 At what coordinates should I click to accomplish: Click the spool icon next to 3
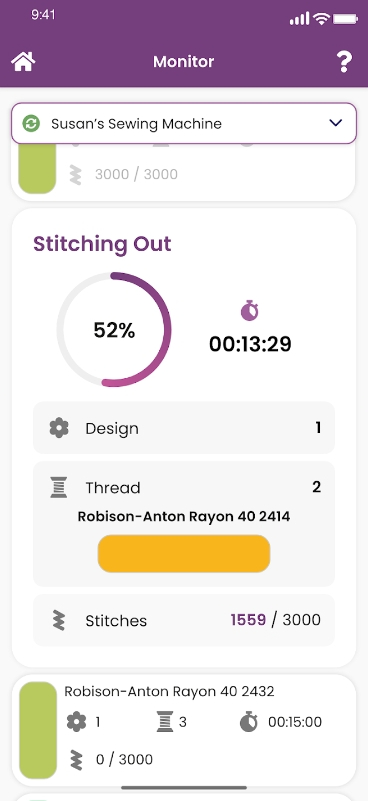(165, 722)
